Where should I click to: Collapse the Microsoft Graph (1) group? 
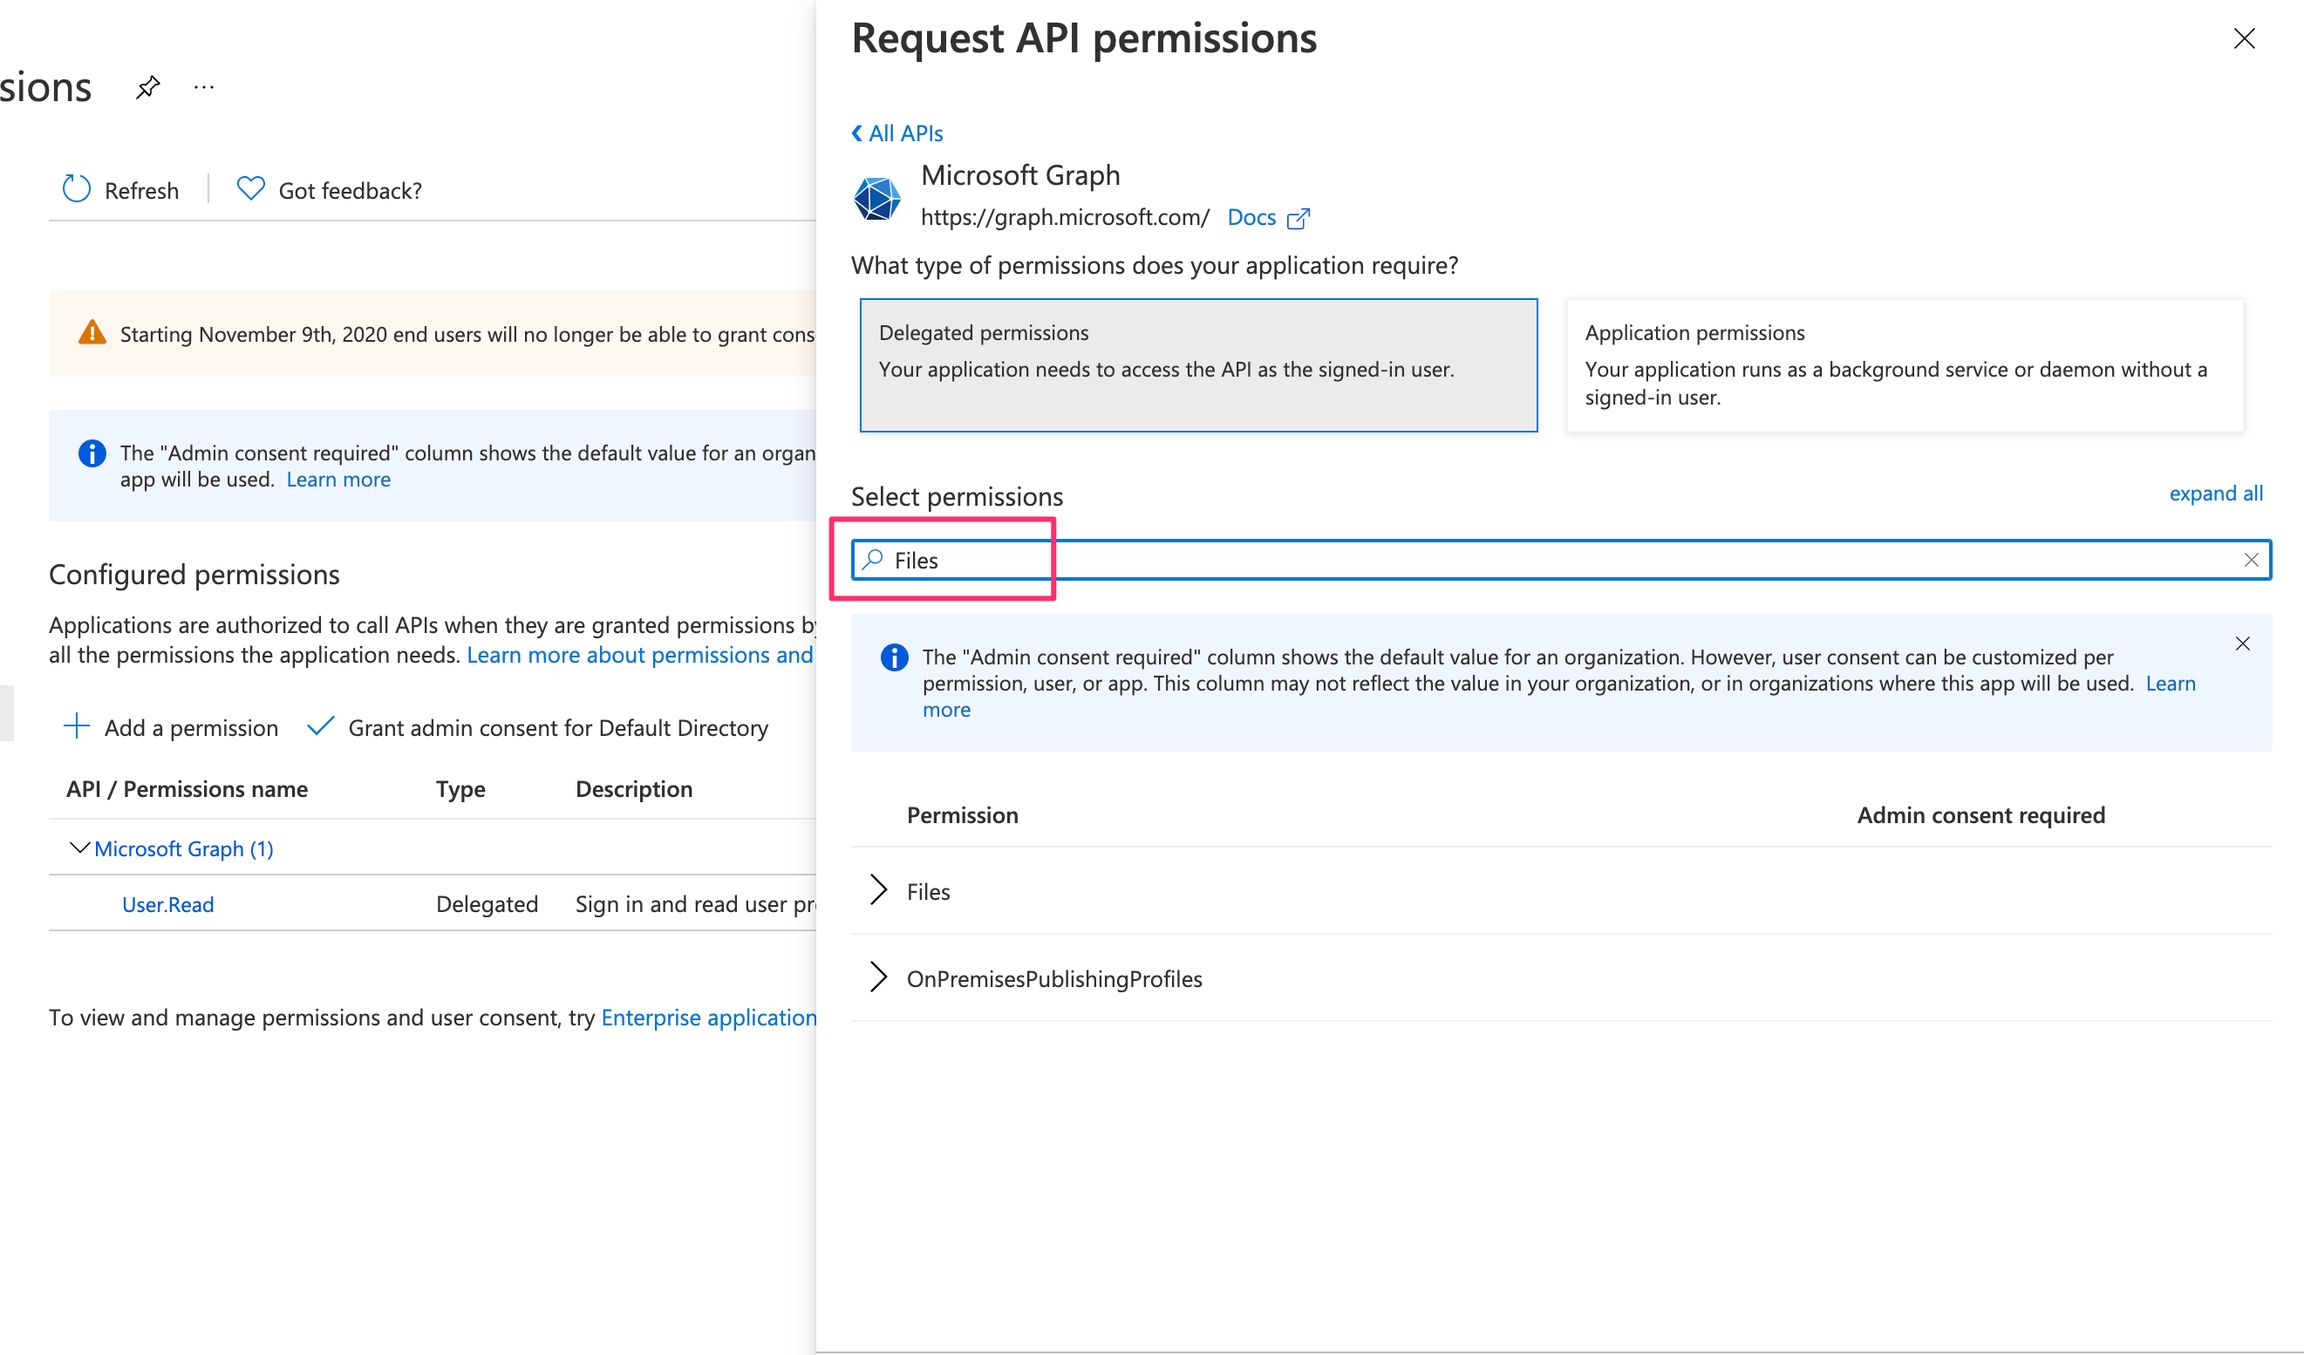(79, 848)
